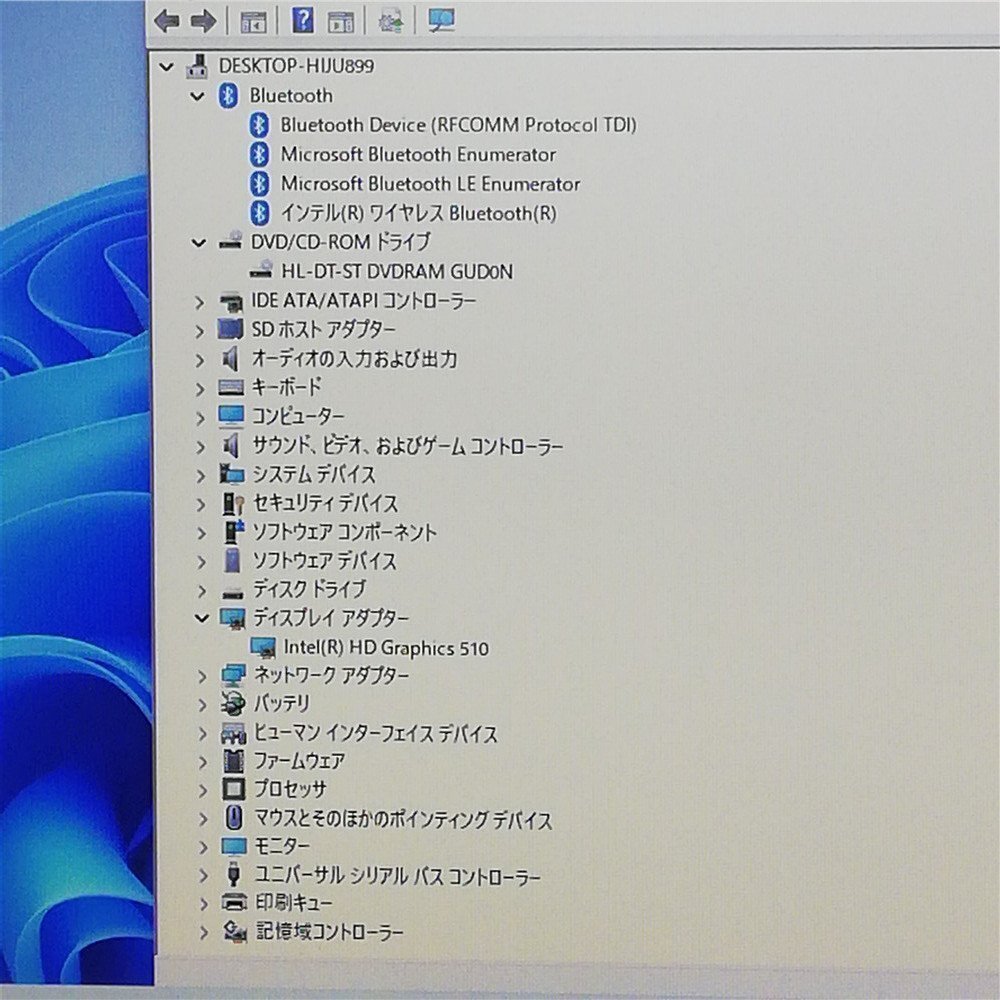
Task: Expand the ユニバーサル シリアル バス コントローラー category
Action: (x=203, y=876)
